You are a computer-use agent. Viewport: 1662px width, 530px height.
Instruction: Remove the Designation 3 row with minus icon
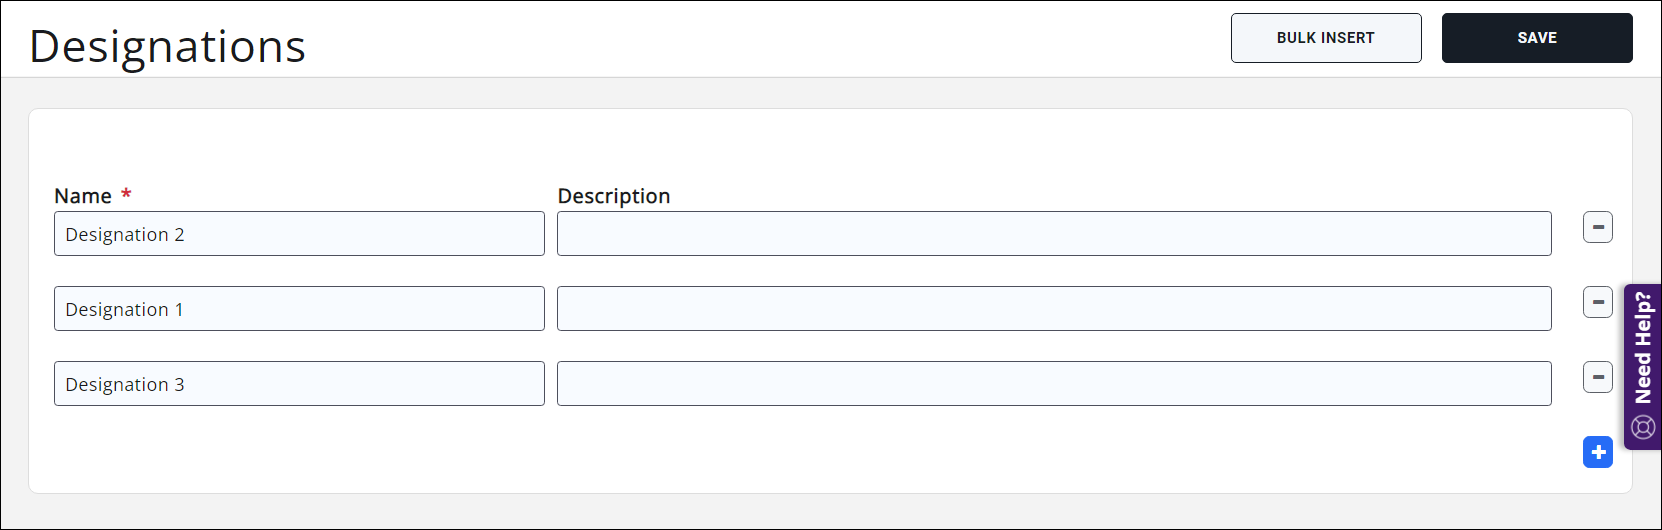pos(1597,377)
